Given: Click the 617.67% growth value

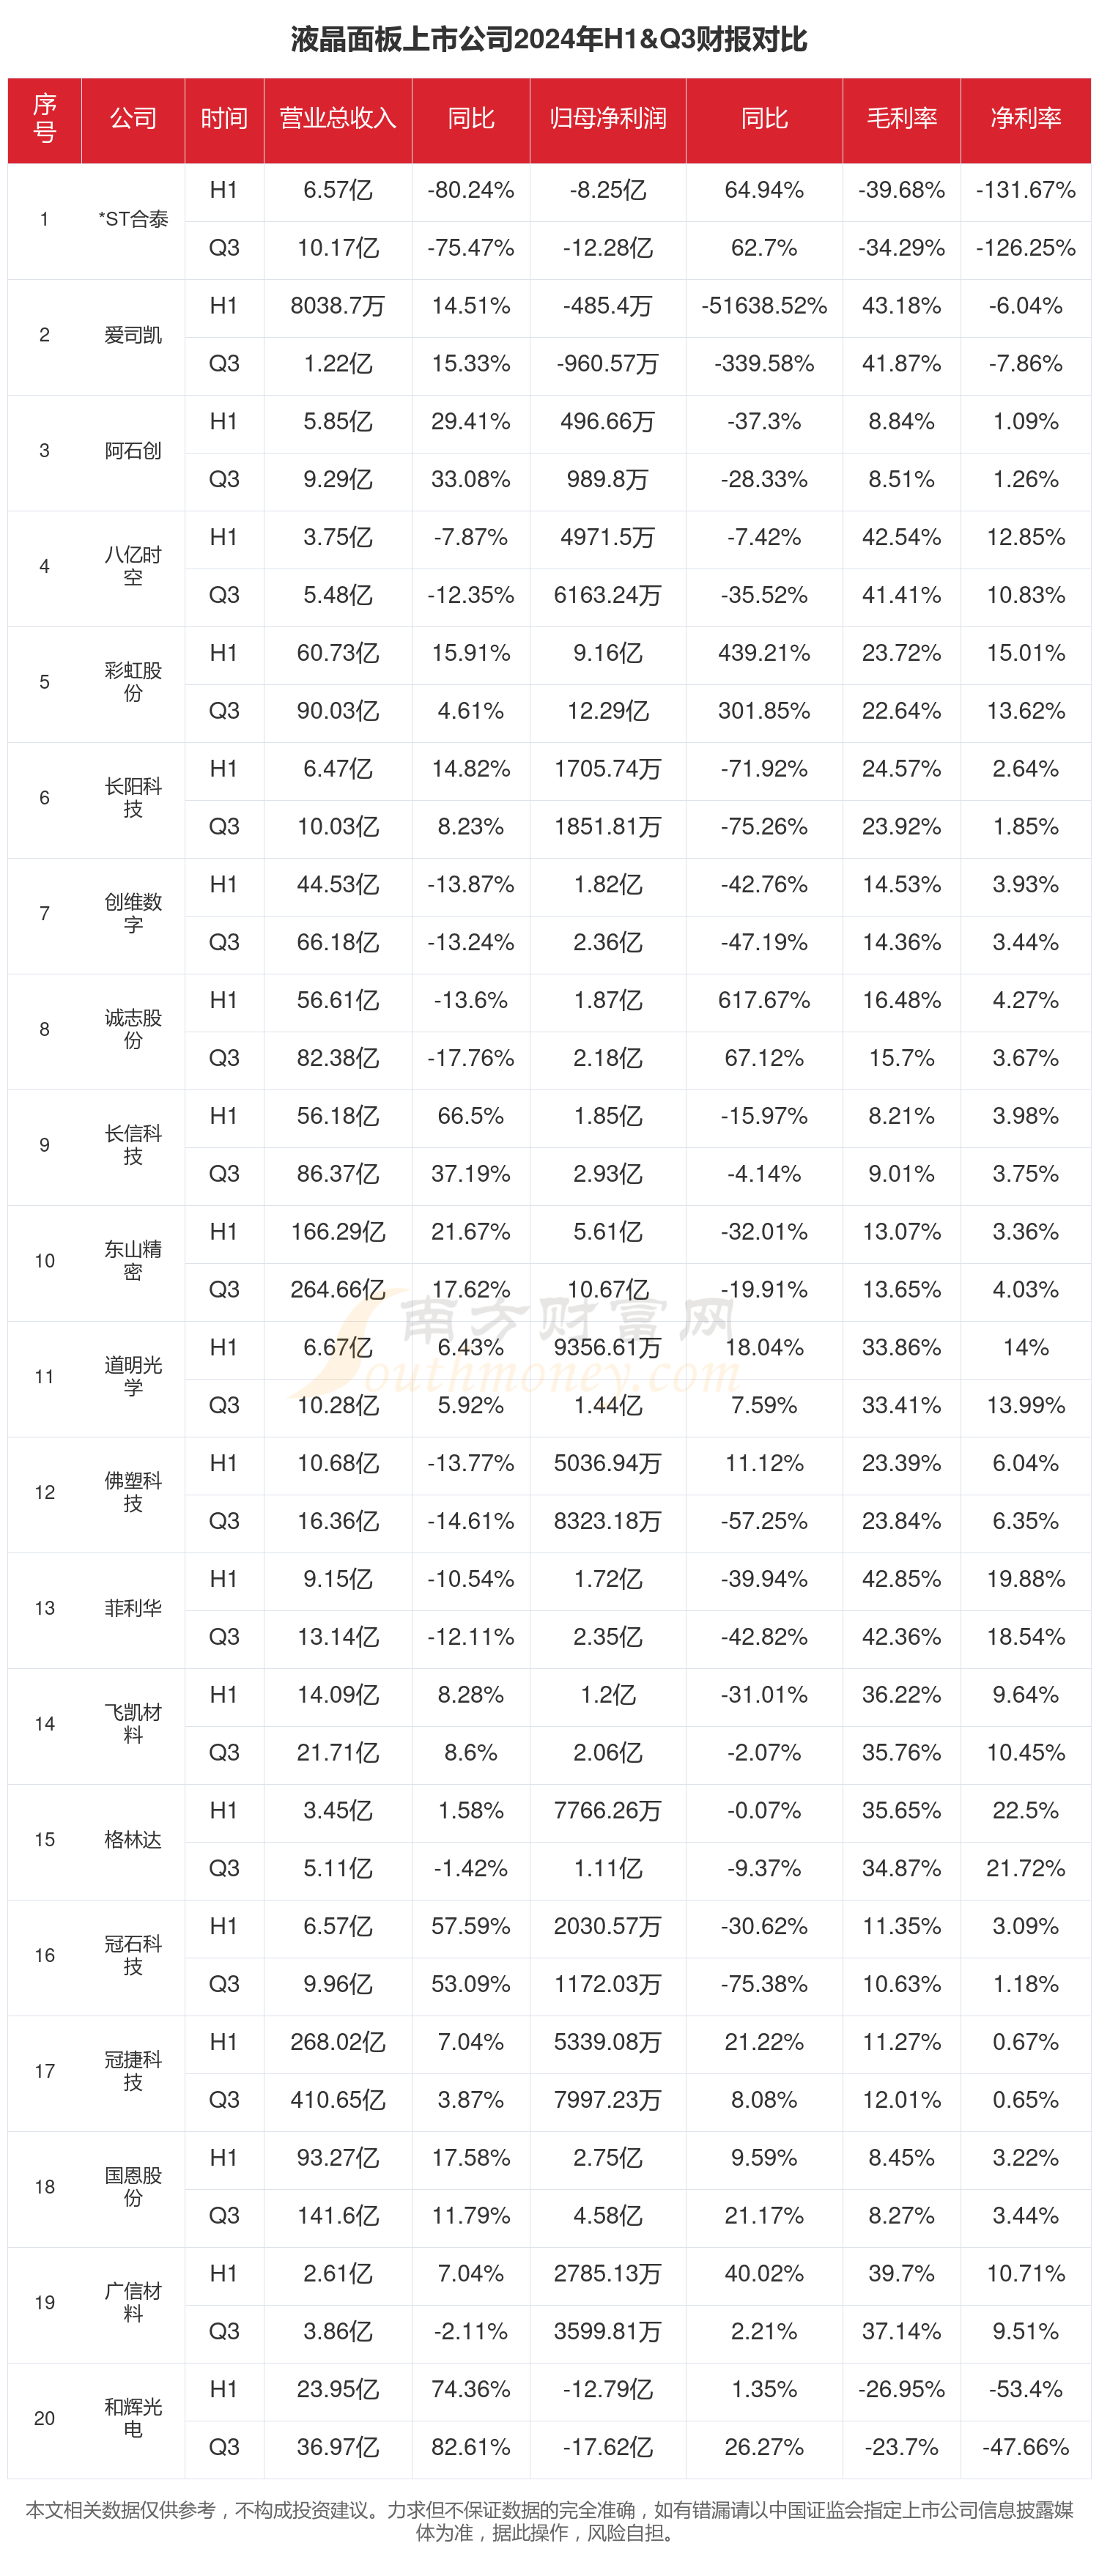Looking at the screenshot, I should [764, 1000].
